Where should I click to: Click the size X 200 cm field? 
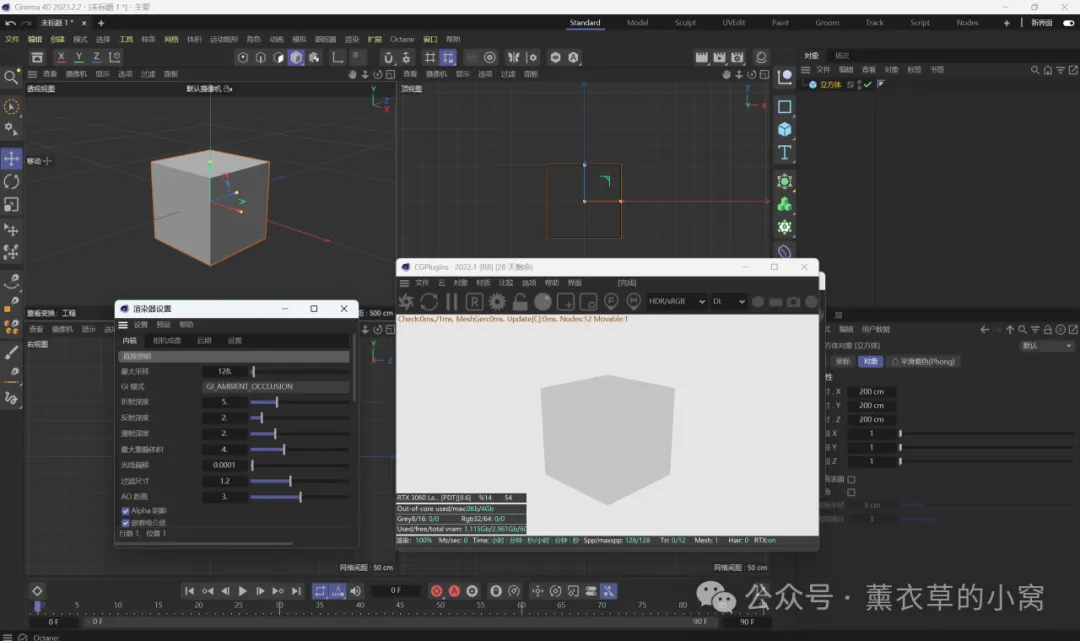871,392
